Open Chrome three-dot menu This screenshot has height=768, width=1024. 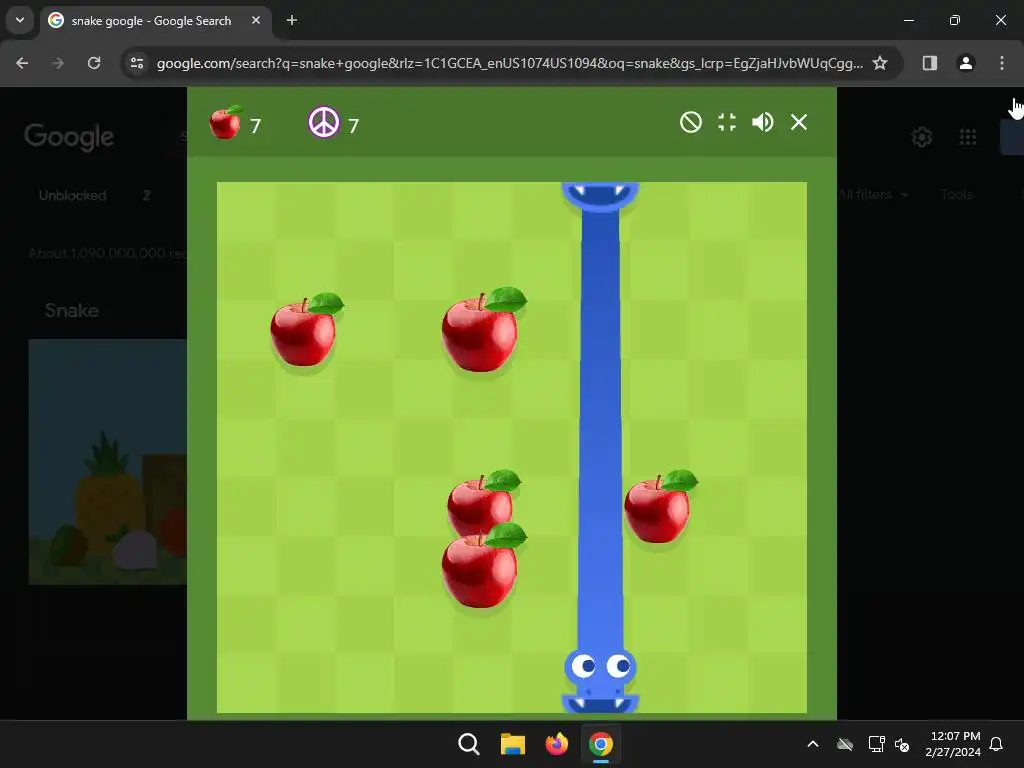tap(1001, 63)
